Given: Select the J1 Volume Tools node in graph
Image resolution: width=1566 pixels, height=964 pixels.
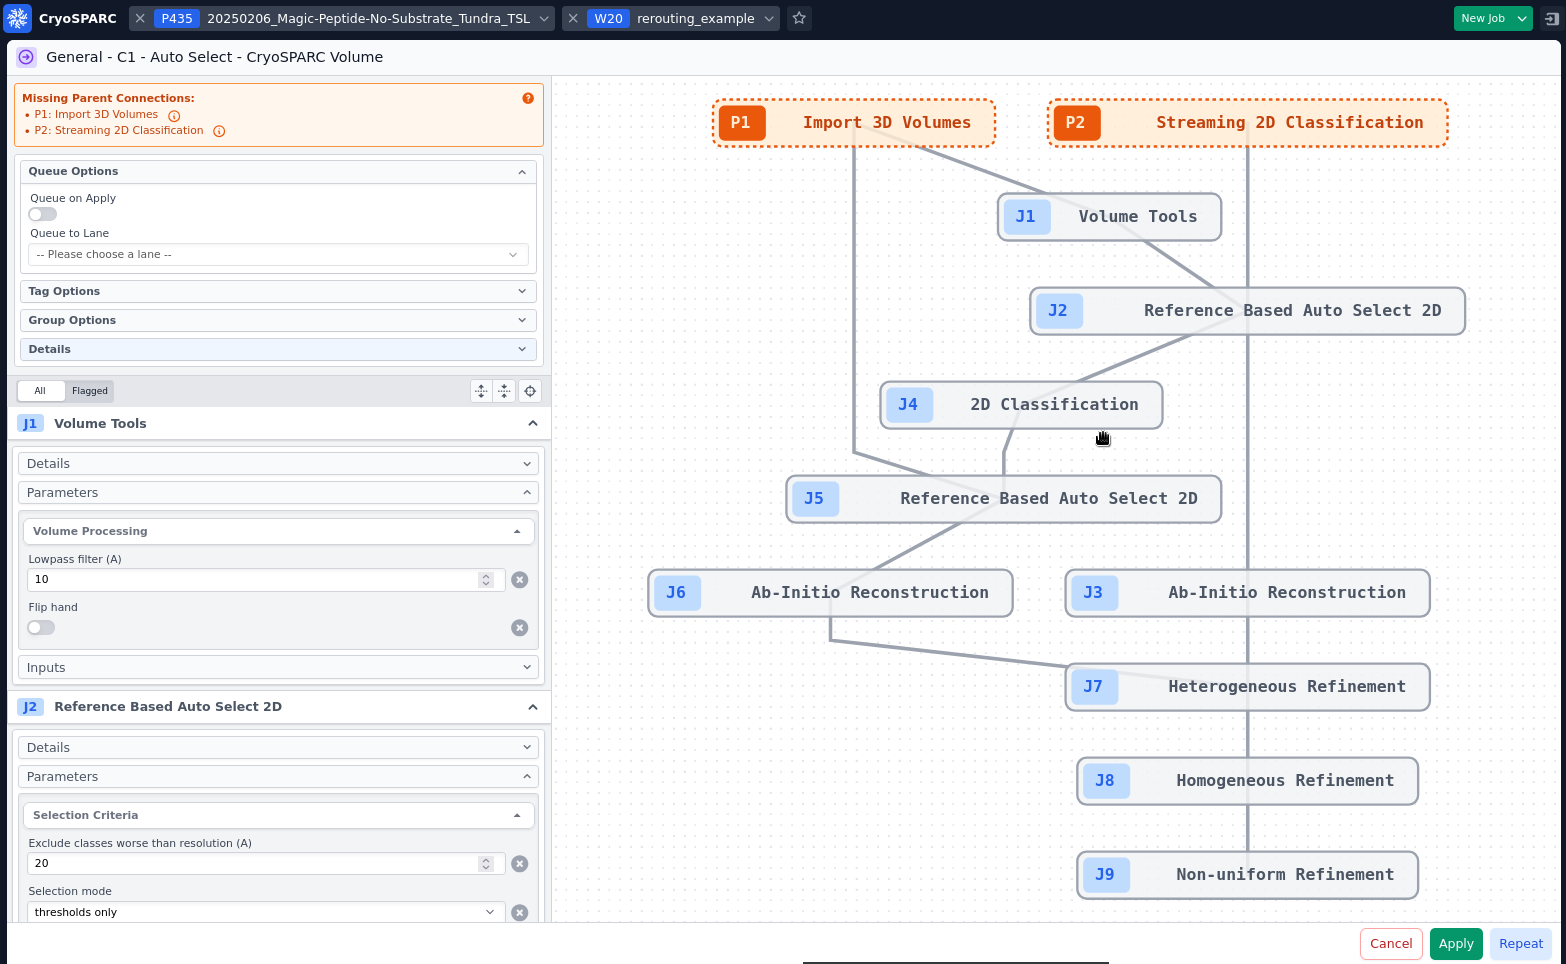Looking at the screenshot, I should 1110,217.
